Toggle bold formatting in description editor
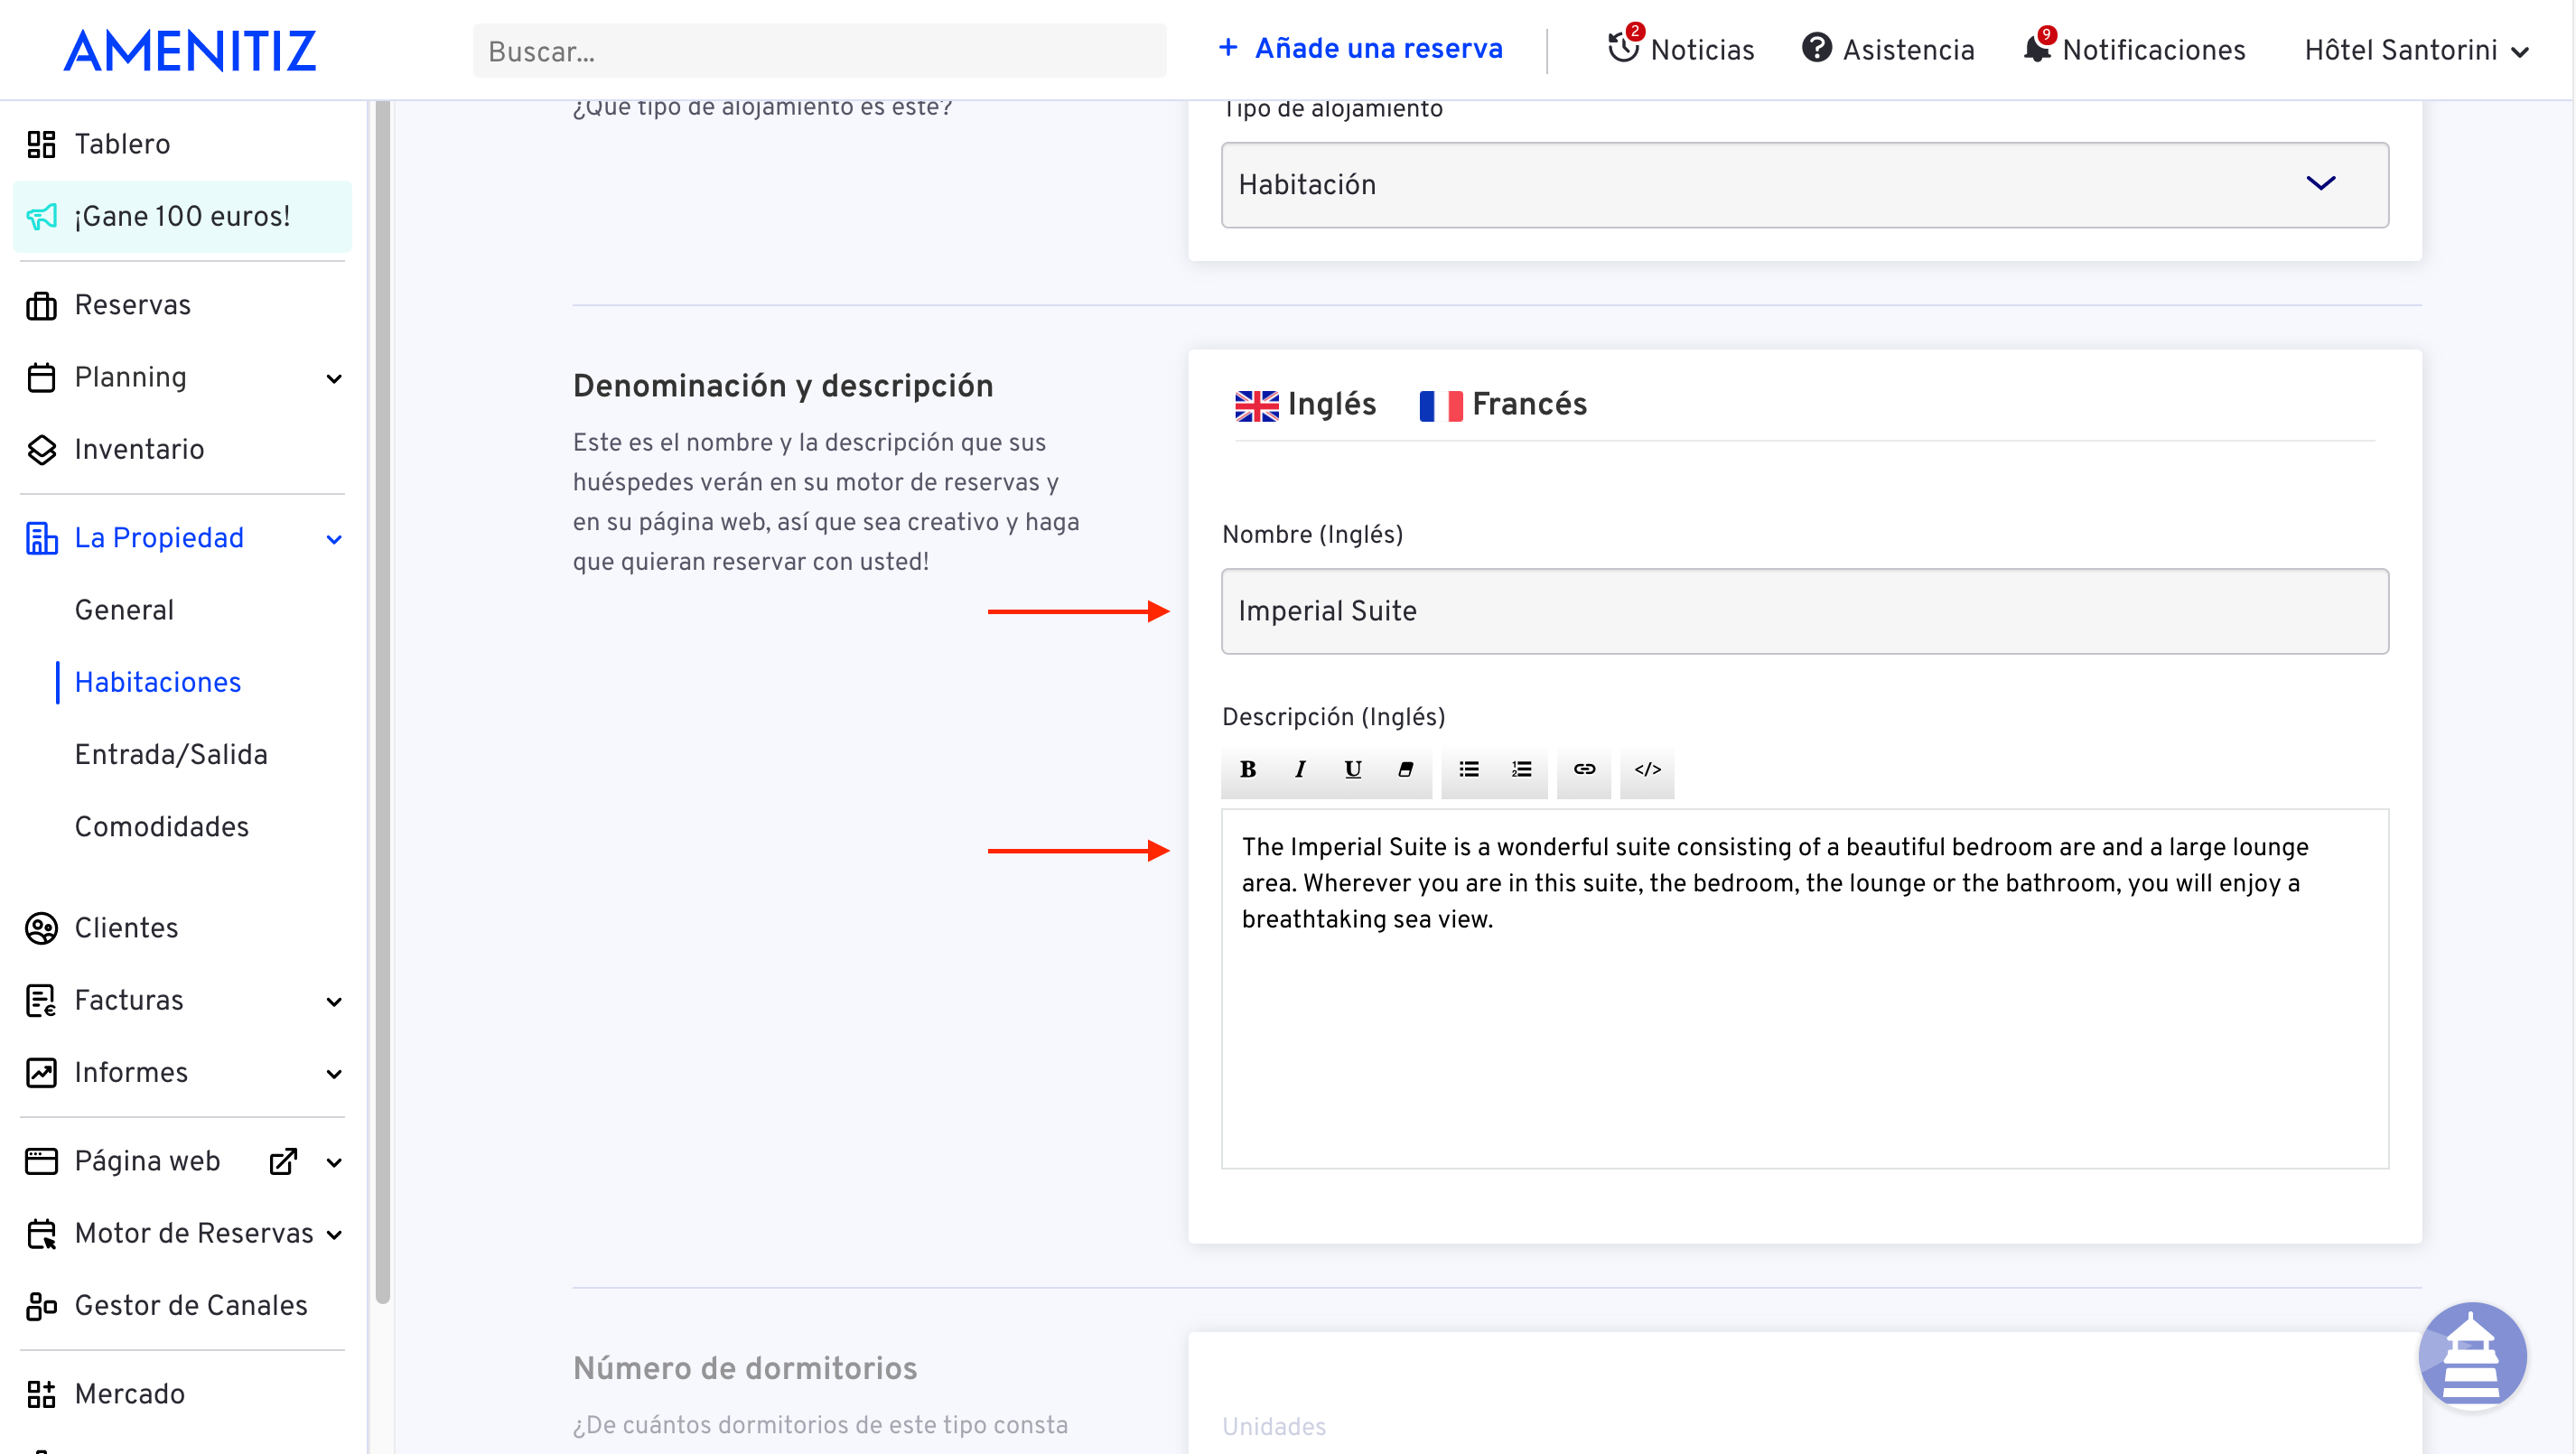Viewport: 2576px width, 1454px height. tap(1248, 769)
